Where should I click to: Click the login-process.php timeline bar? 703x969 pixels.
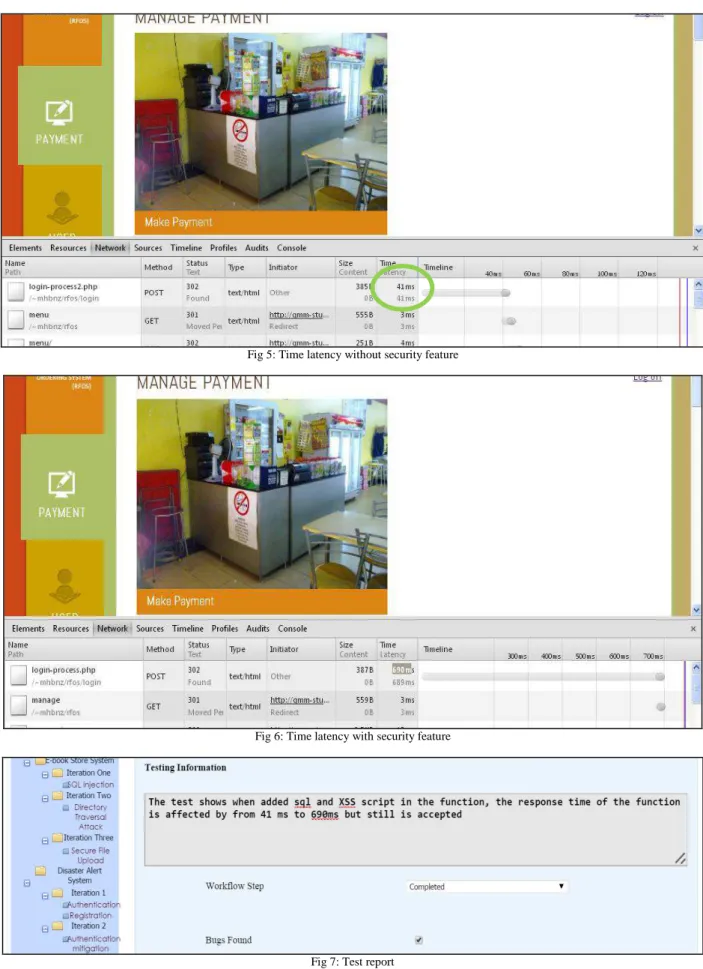coord(544,677)
